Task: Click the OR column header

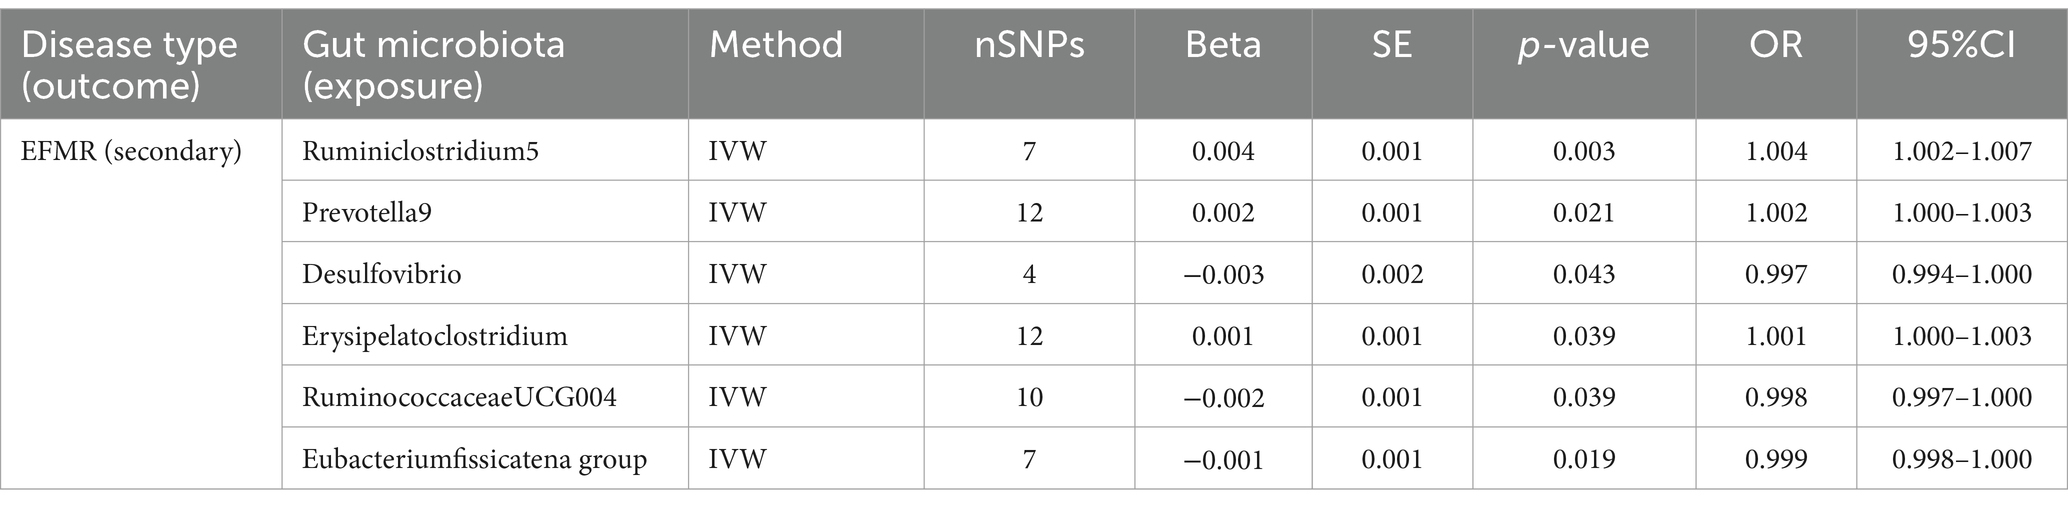Action: (x=1776, y=44)
